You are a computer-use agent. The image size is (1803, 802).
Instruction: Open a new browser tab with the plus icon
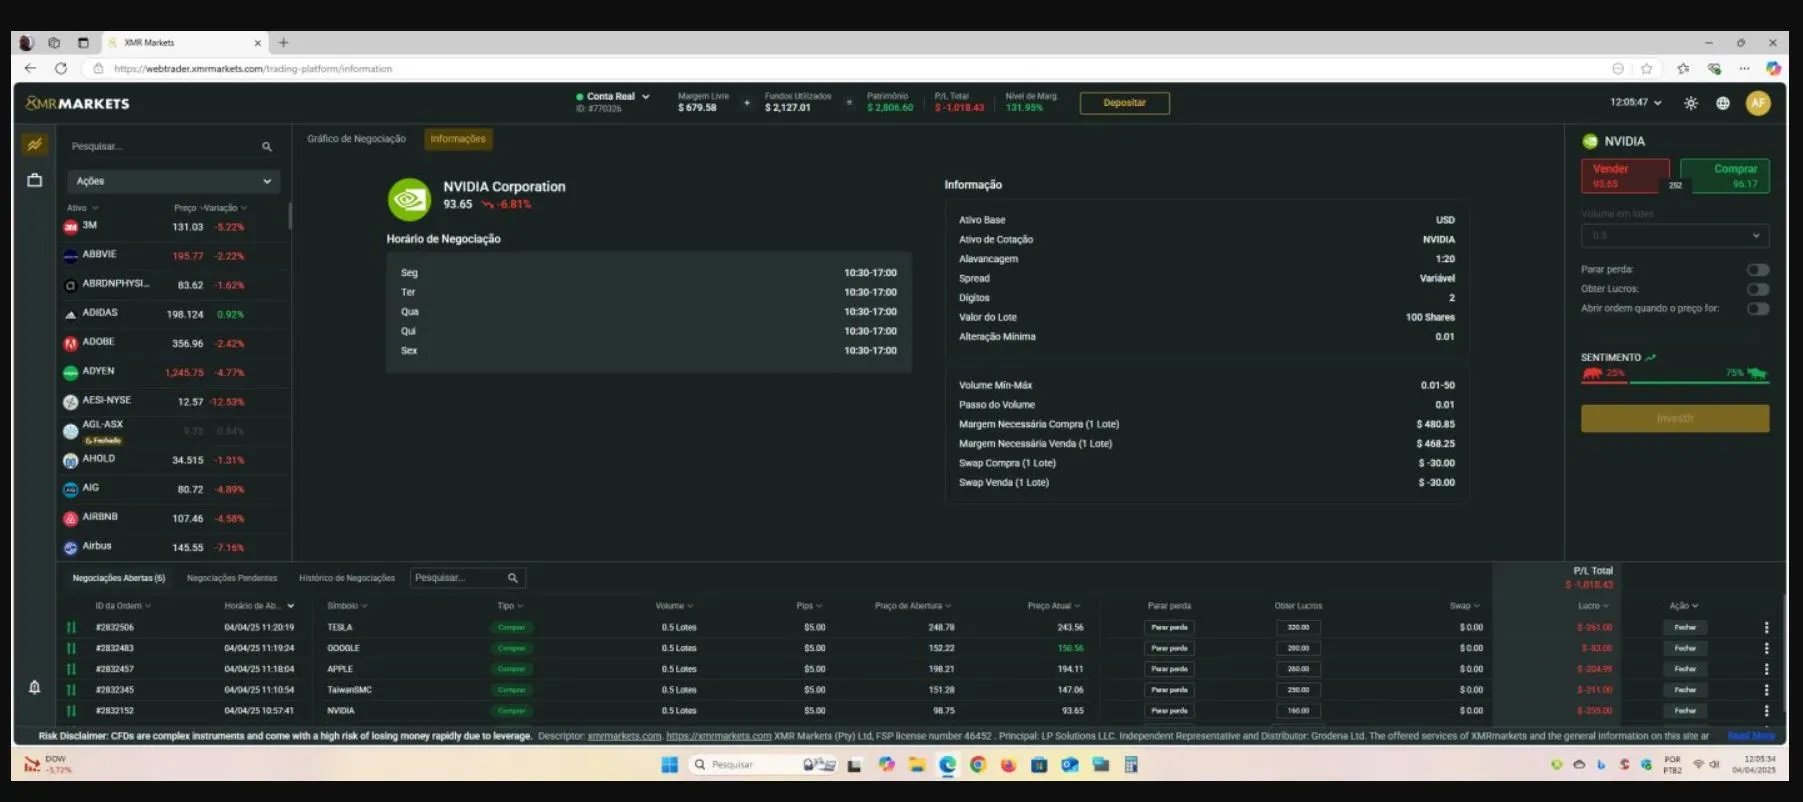point(283,43)
